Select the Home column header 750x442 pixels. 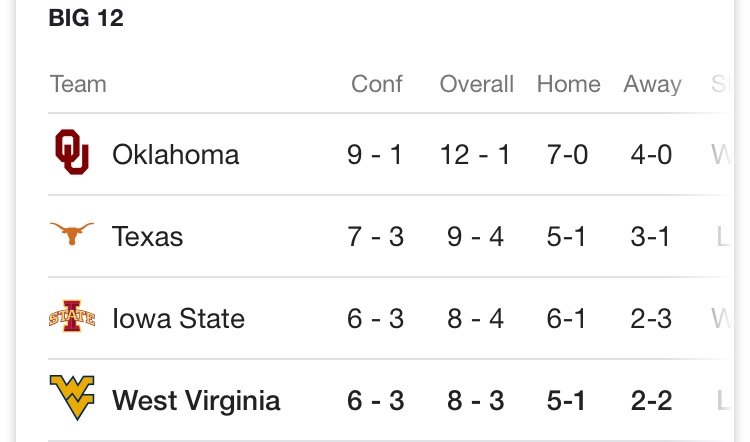[x=569, y=84]
